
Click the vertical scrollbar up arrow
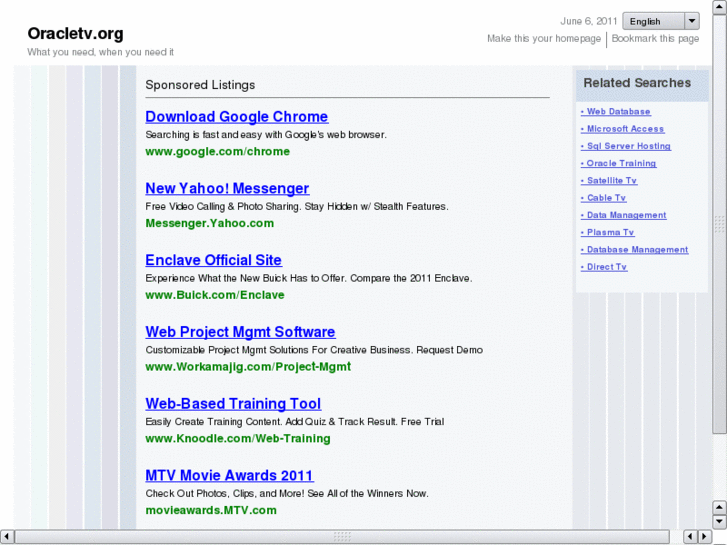pyautogui.click(x=719, y=8)
